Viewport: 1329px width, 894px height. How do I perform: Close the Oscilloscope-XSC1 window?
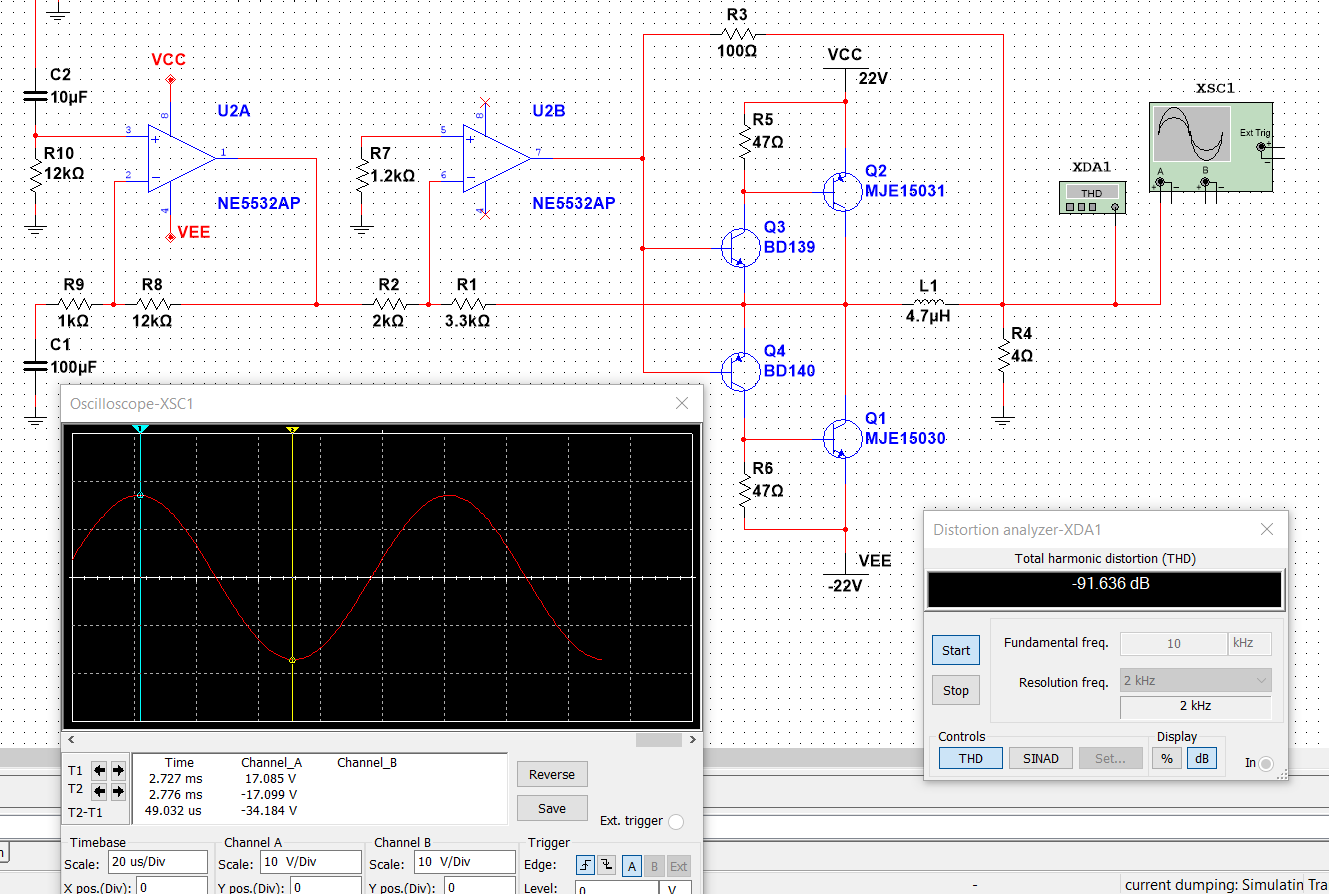coord(682,403)
